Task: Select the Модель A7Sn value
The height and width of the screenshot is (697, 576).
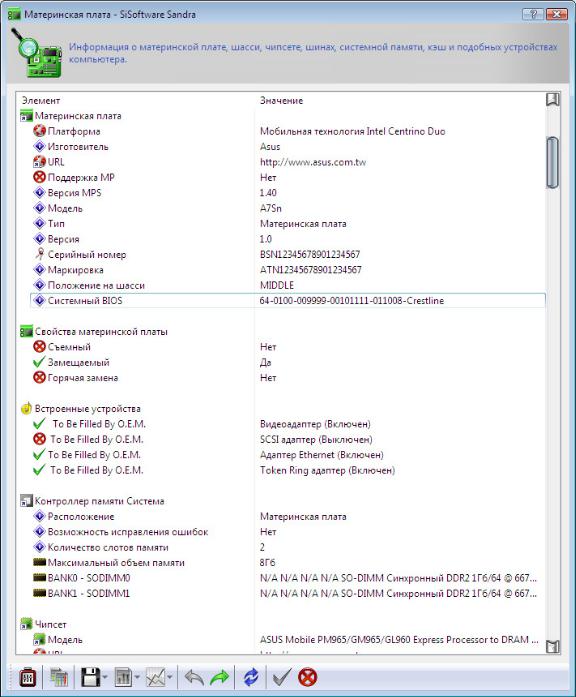Action: 271,208
